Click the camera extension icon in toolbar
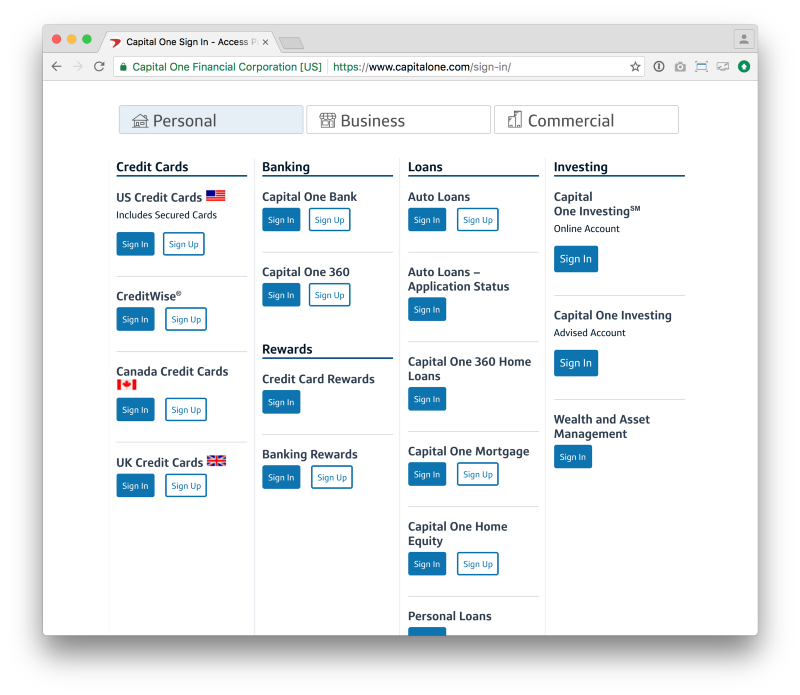This screenshot has height=695, width=800. (680, 67)
